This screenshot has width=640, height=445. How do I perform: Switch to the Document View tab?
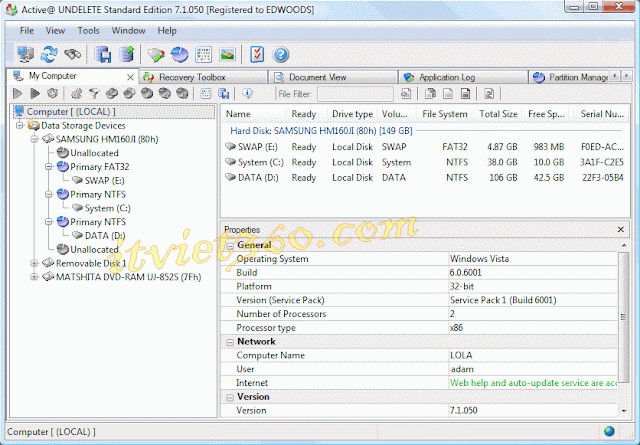333,77
